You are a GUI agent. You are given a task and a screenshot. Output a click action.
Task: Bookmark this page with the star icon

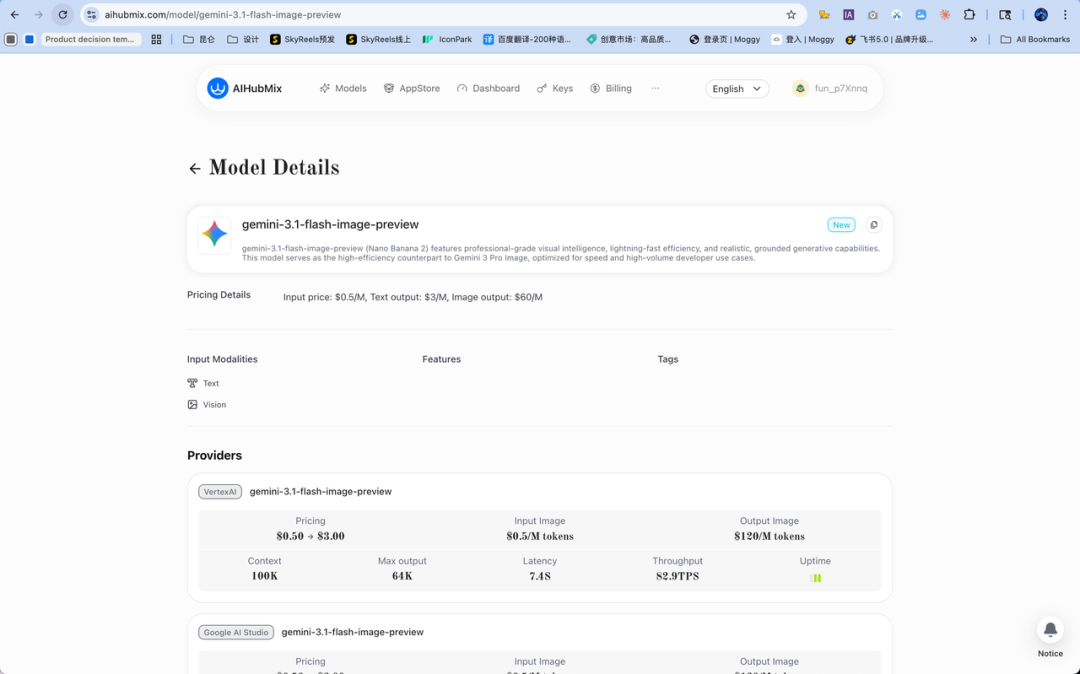791,15
